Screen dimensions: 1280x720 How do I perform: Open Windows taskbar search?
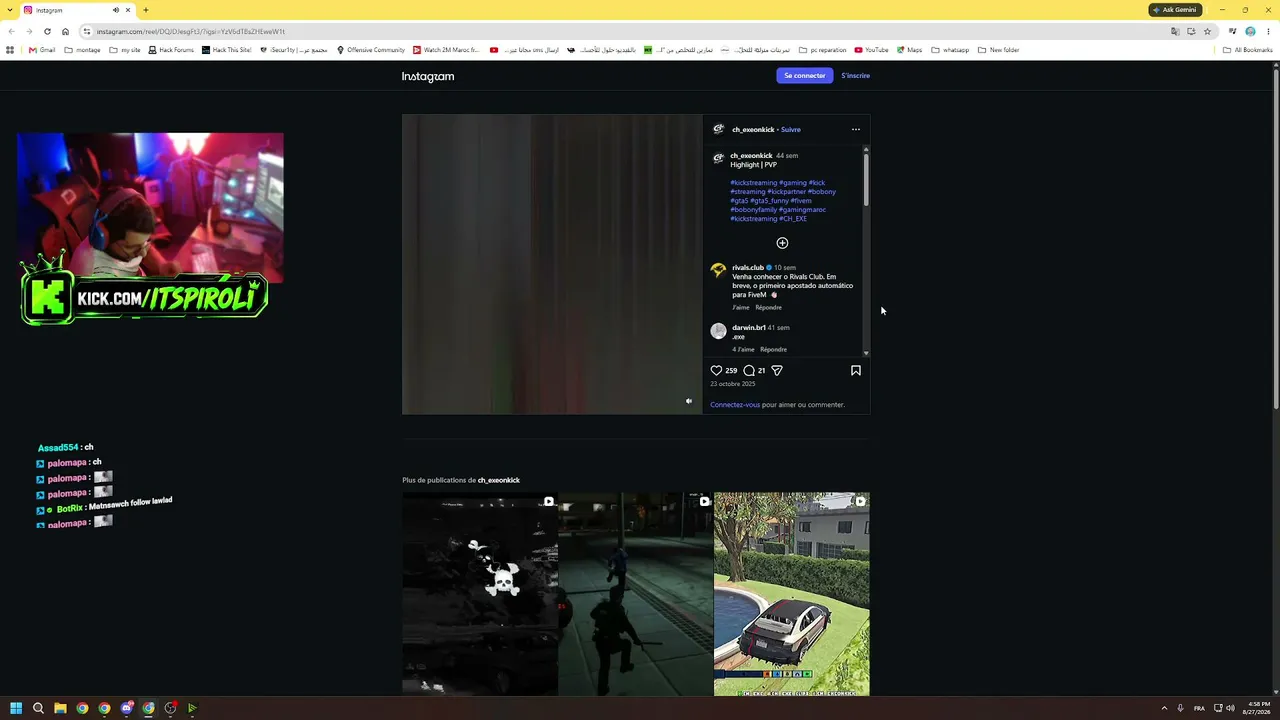[x=38, y=708]
